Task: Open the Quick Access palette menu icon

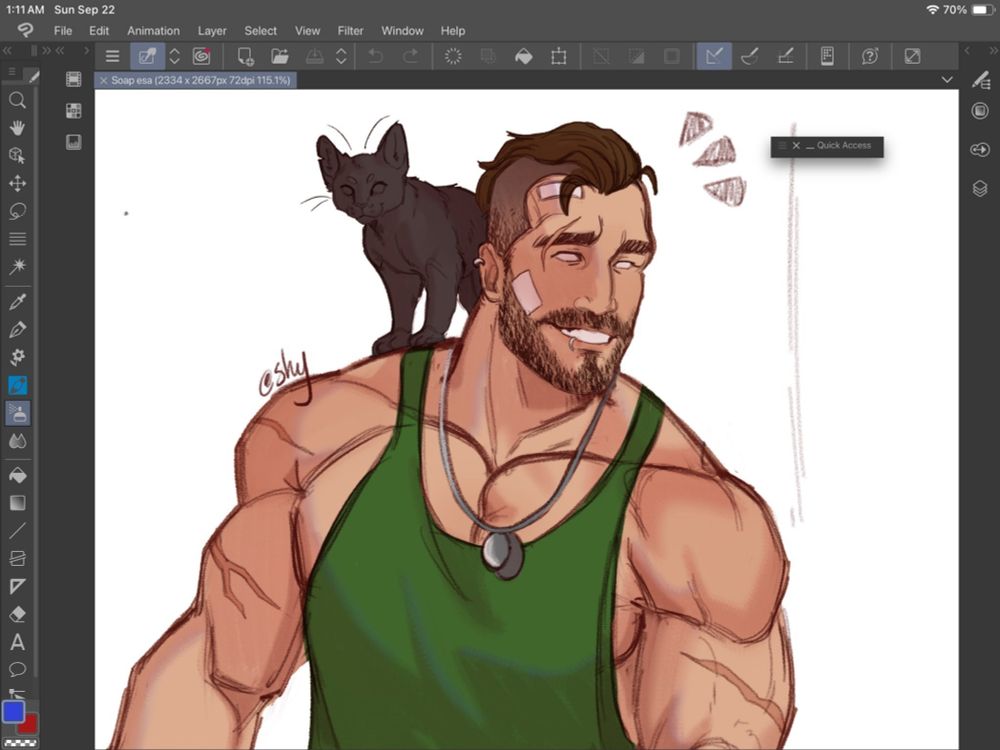Action: [783, 146]
